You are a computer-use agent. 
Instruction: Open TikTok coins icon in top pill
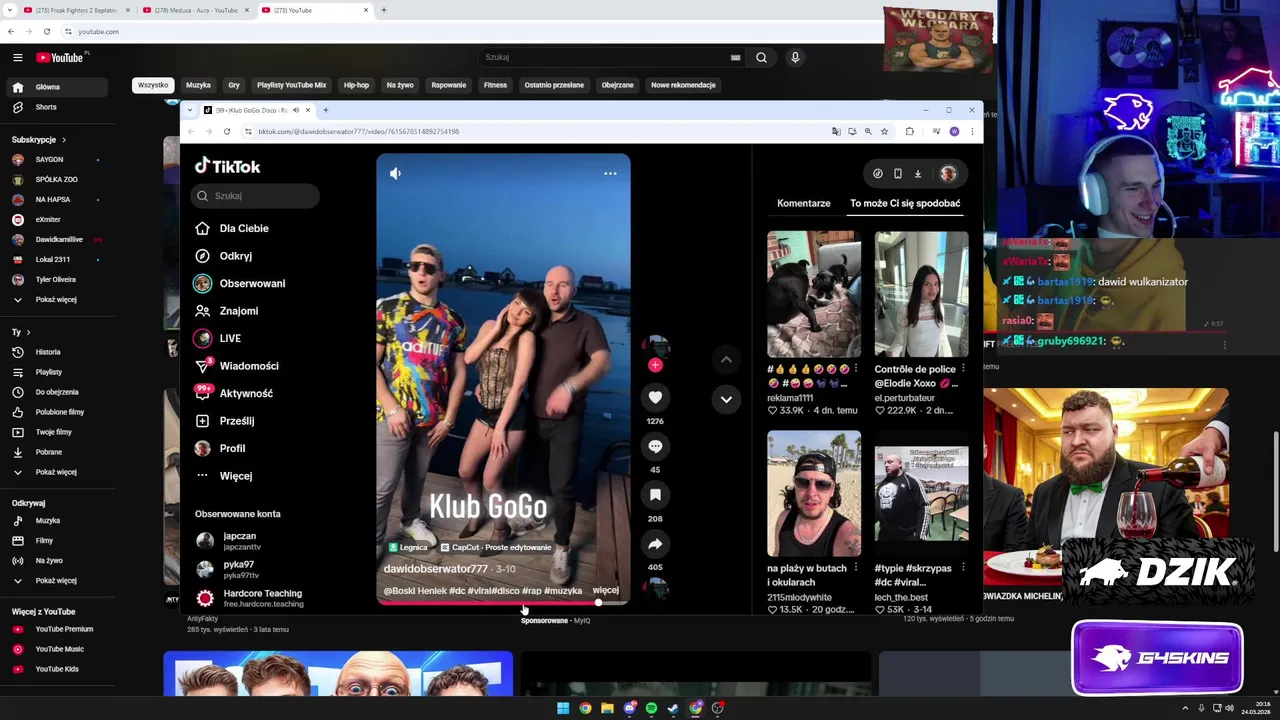[878, 174]
